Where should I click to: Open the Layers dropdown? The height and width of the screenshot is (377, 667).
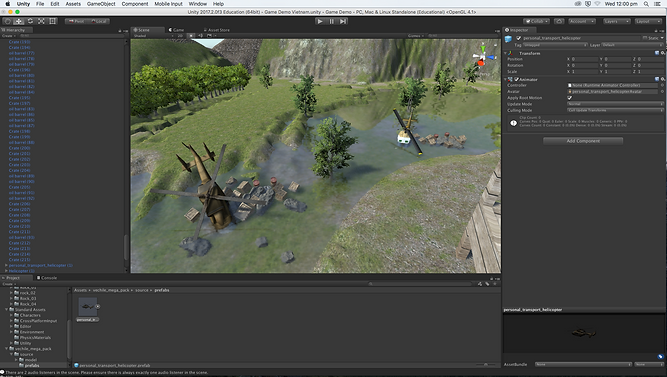[x=616, y=21]
